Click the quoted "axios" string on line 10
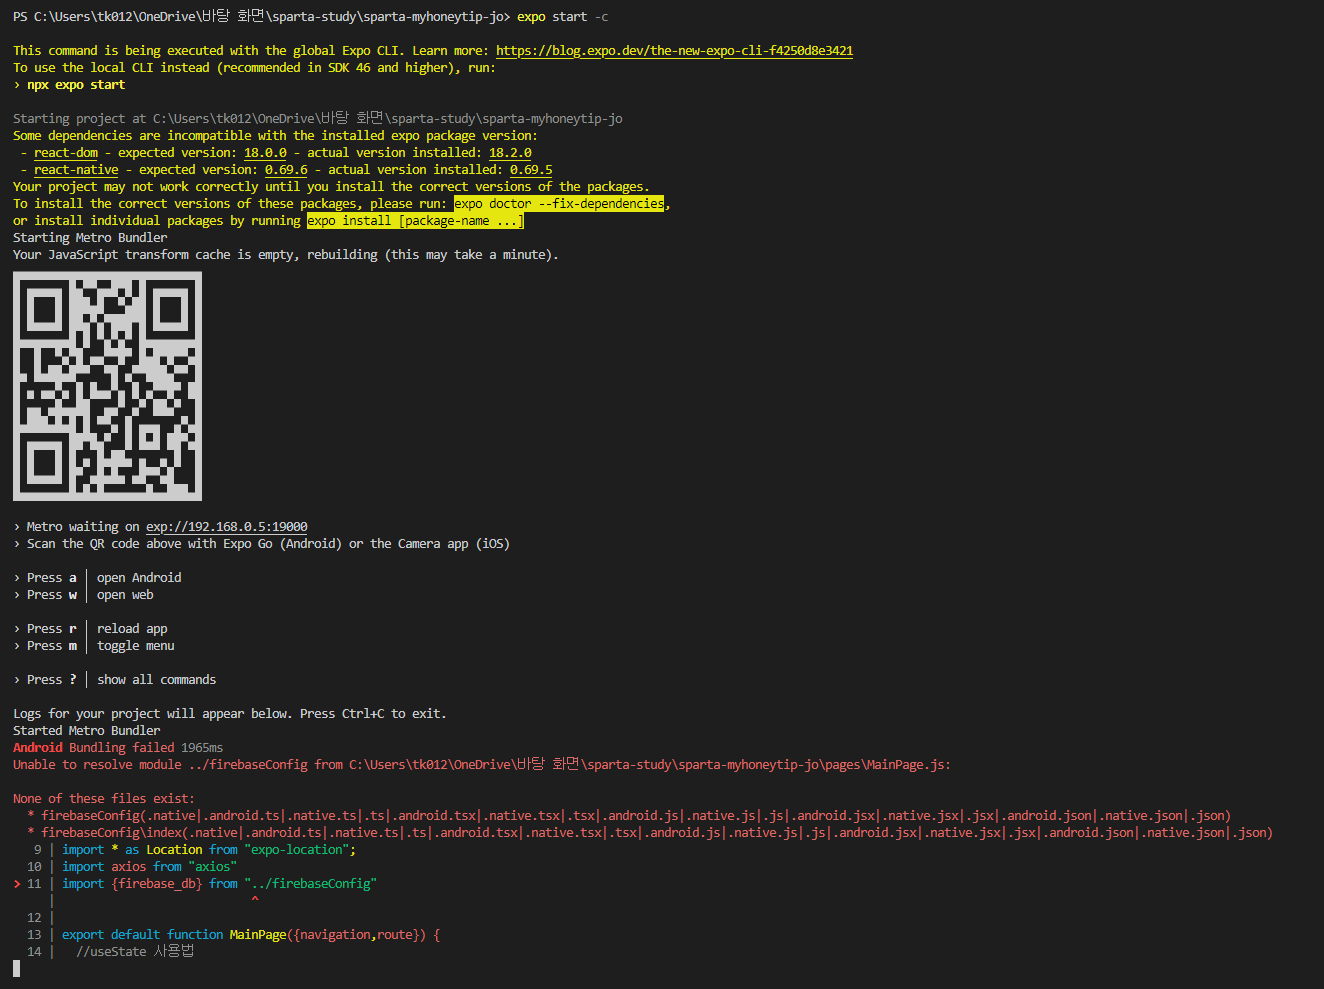This screenshot has width=1324, height=989. tap(213, 867)
